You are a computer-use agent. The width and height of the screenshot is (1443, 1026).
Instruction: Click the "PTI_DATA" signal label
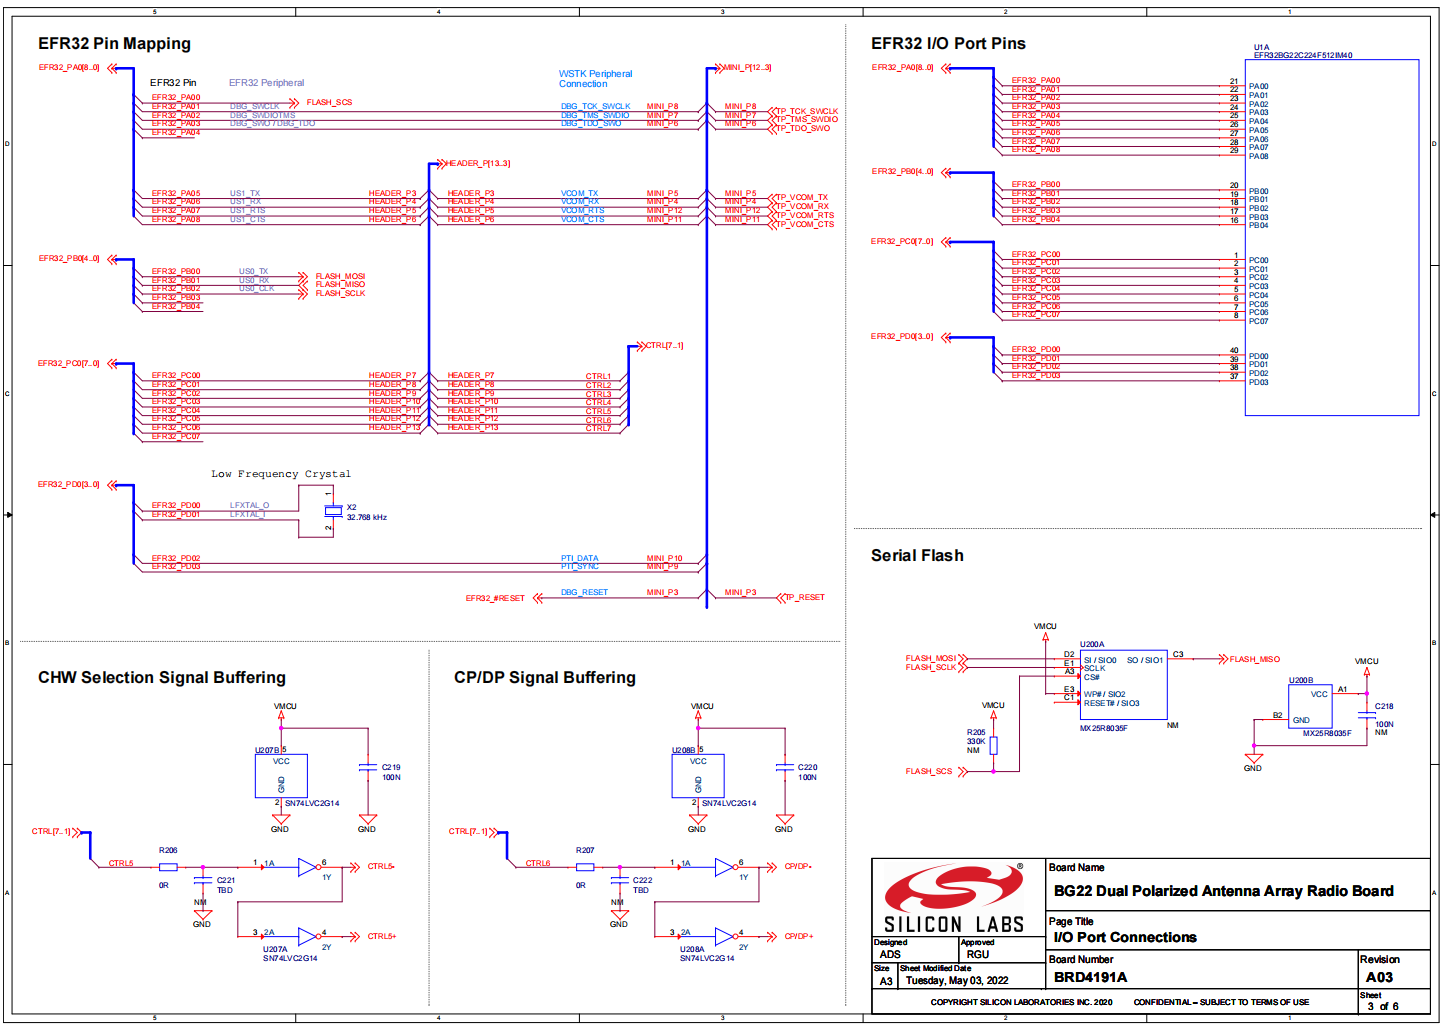coord(580,558)
